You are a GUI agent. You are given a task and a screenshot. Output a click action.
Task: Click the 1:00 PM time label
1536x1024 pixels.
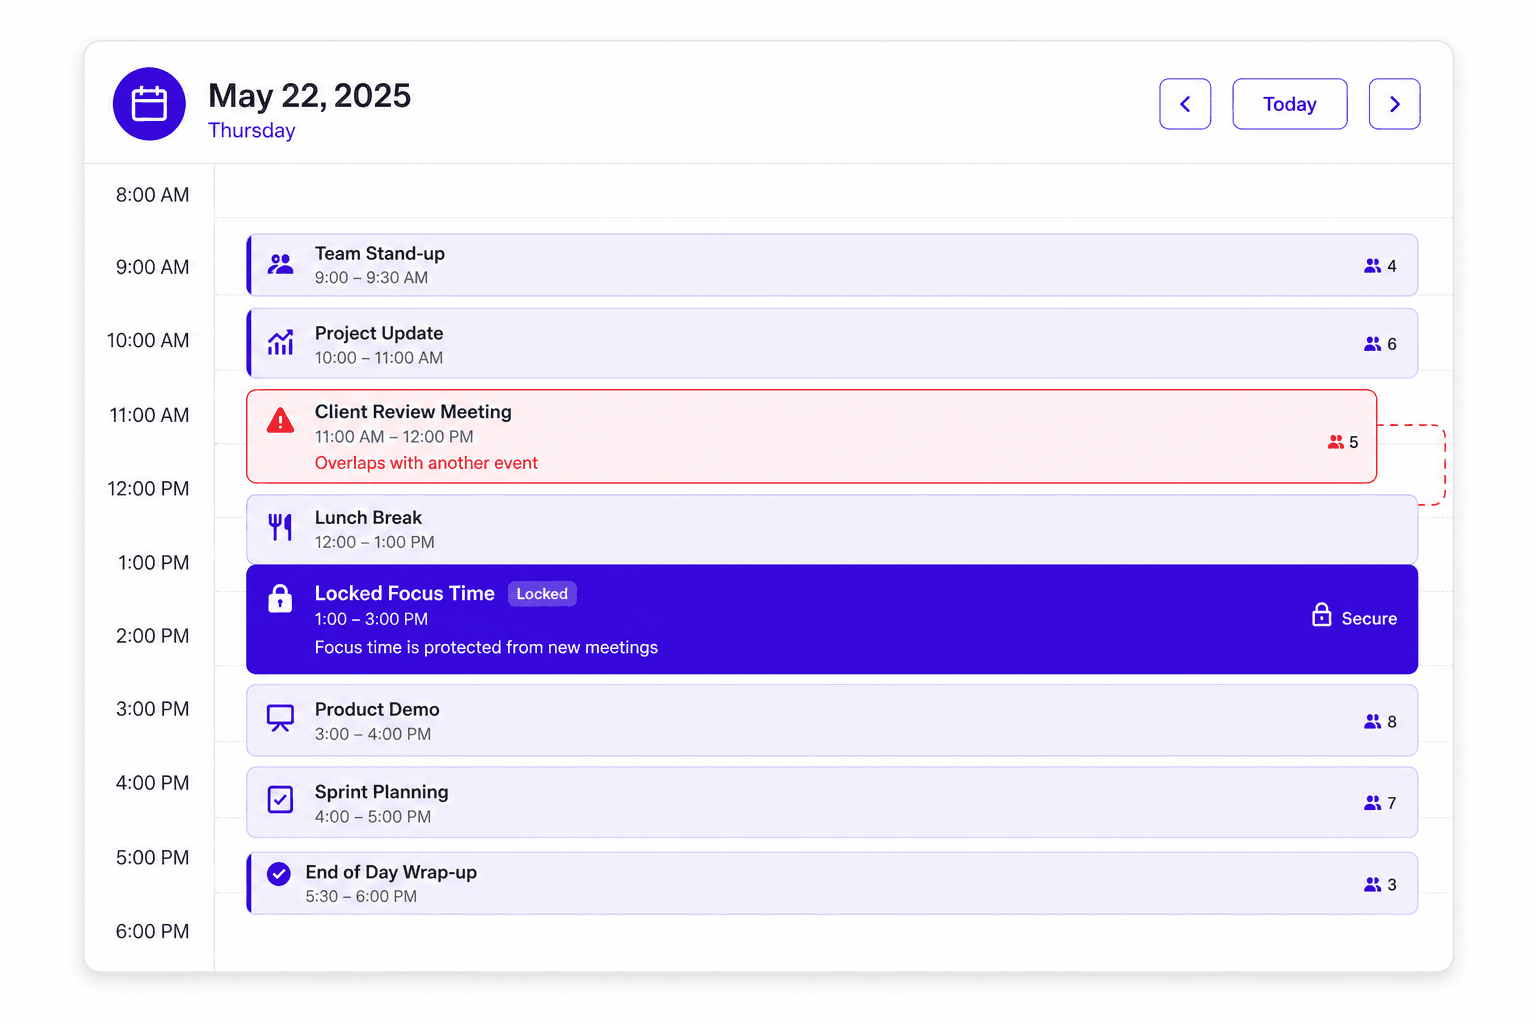coord(153,563)
